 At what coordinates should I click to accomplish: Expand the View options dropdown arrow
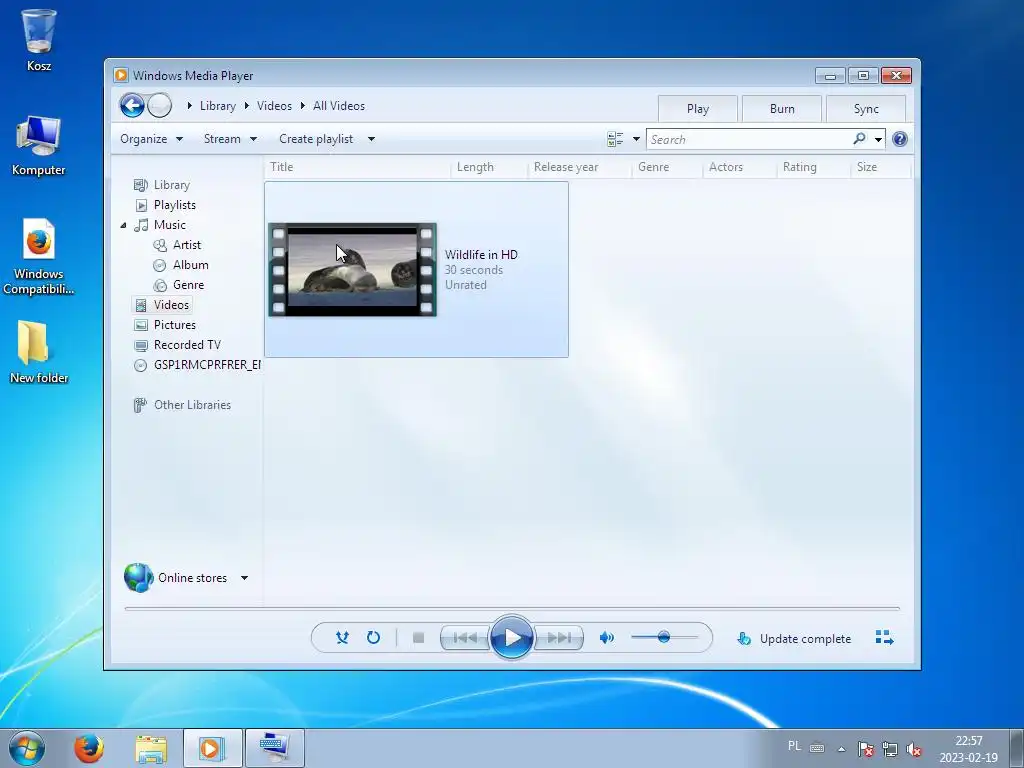click(x=636, y=139)
